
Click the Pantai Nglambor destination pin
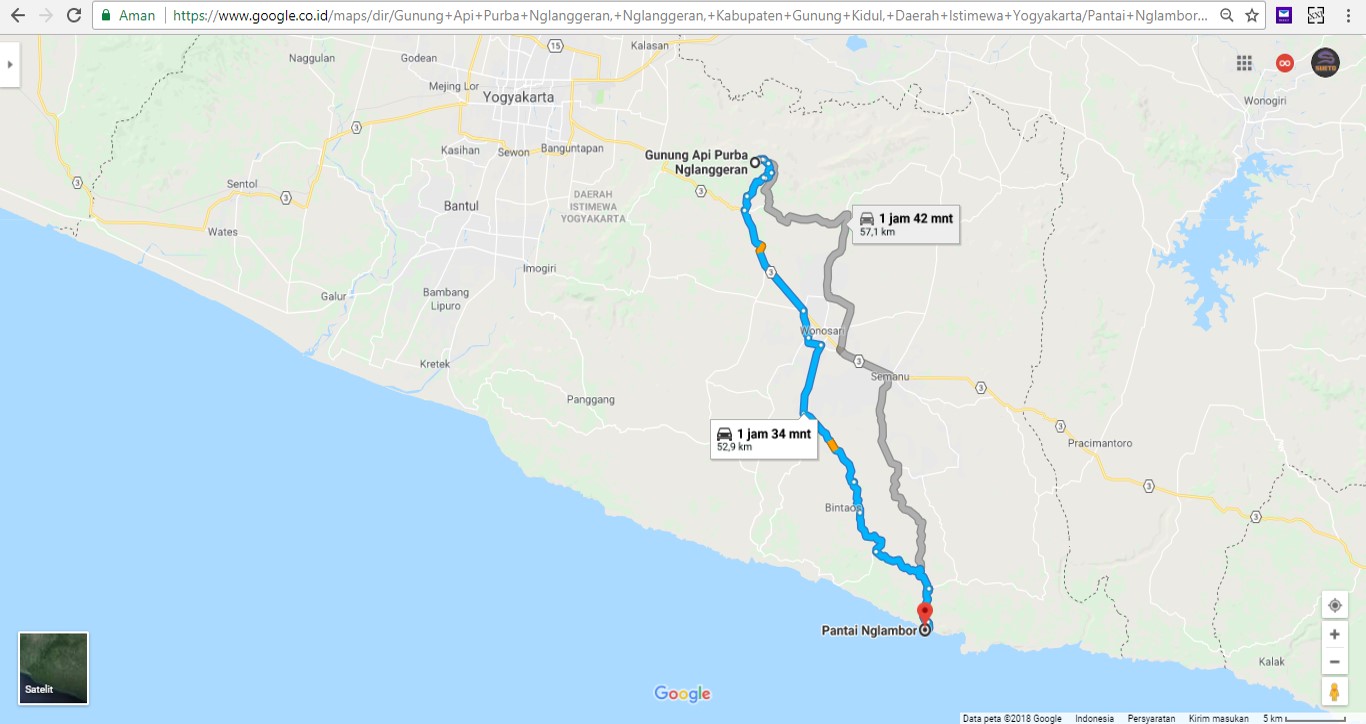tap(925, 613)
